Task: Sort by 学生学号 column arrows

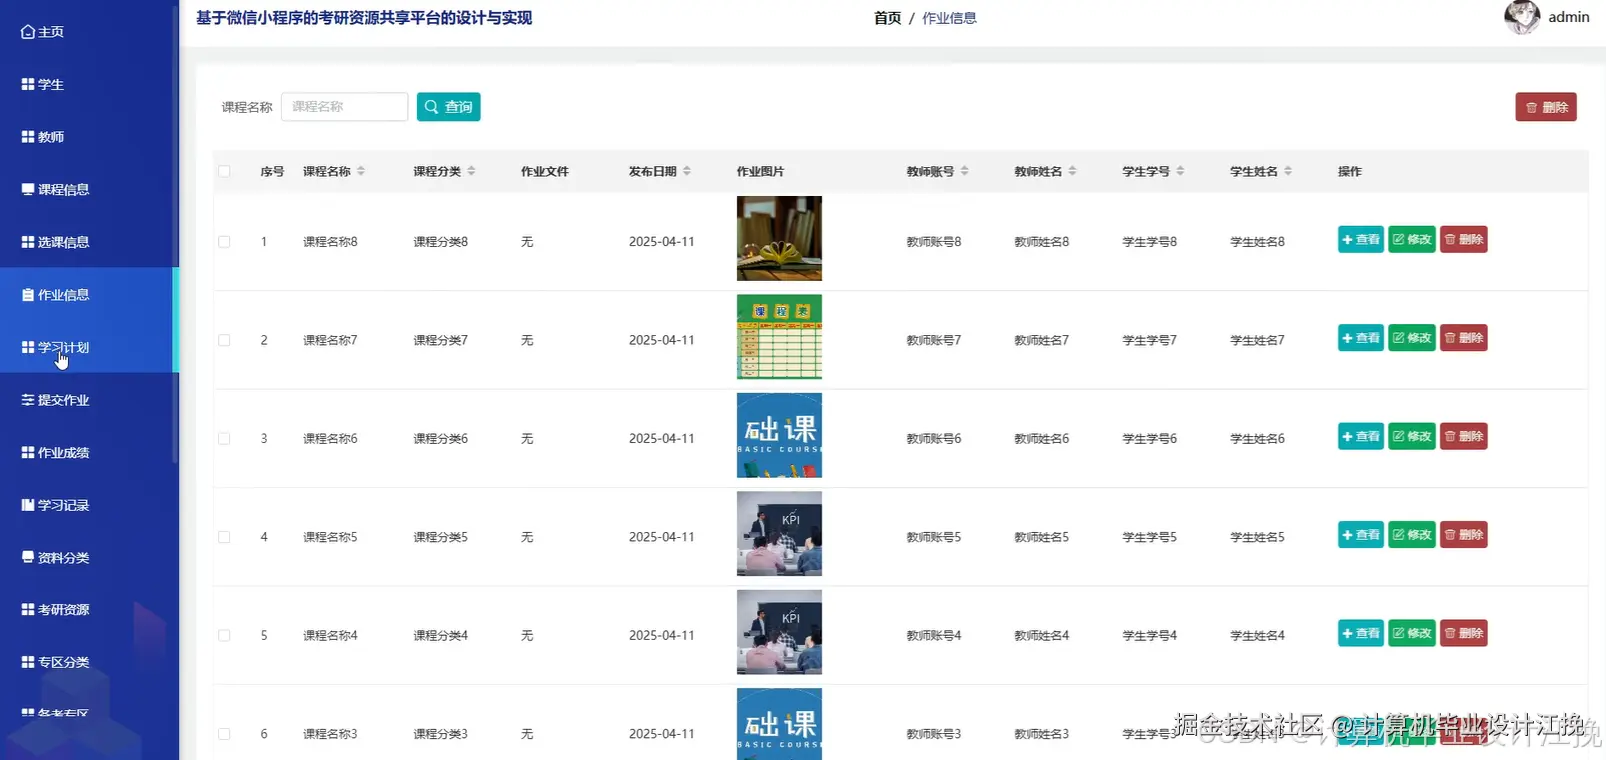Action: coord(1180,171)
